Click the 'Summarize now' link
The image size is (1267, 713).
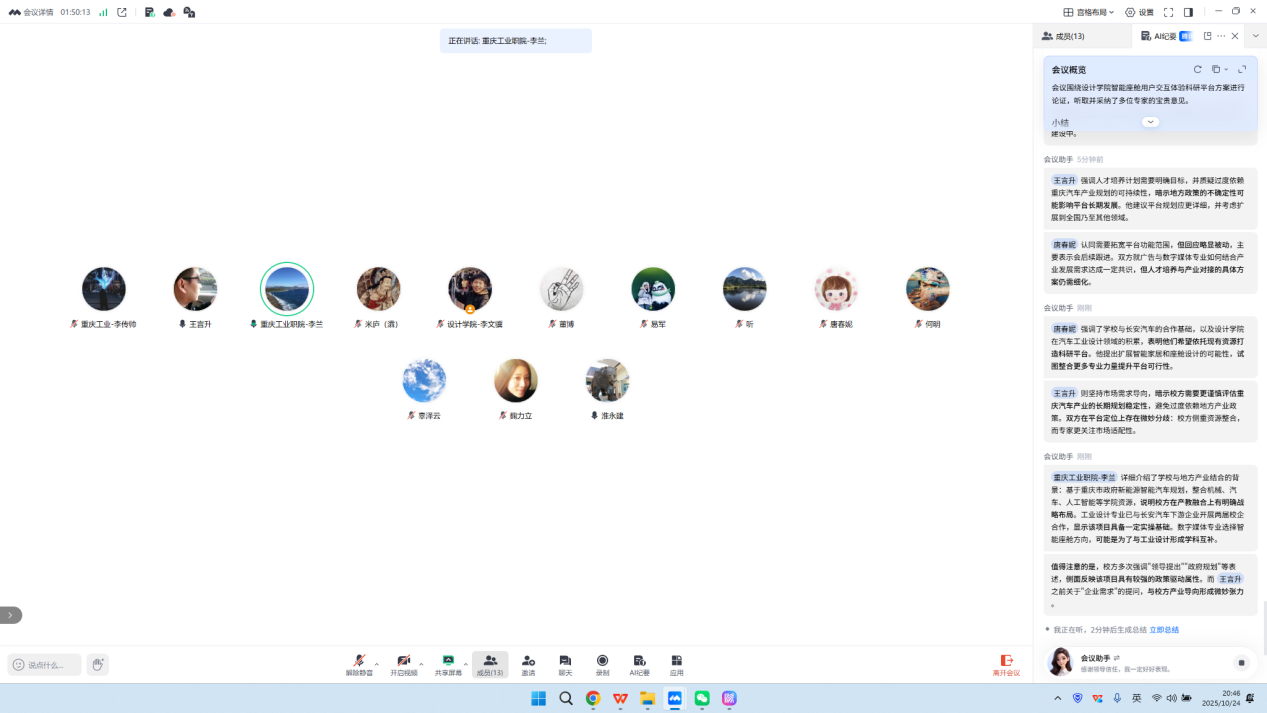click(x=1163, y=630)
